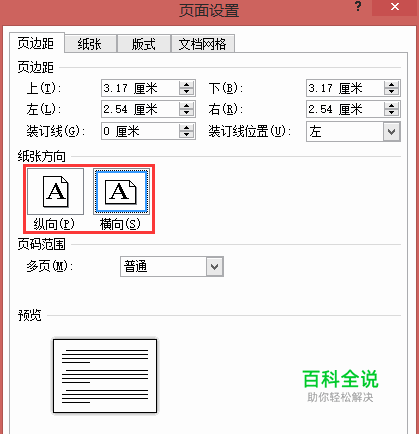Click the 横向(S) label text
The height and width of the screenshot is (434, 419).
point(120,224)
